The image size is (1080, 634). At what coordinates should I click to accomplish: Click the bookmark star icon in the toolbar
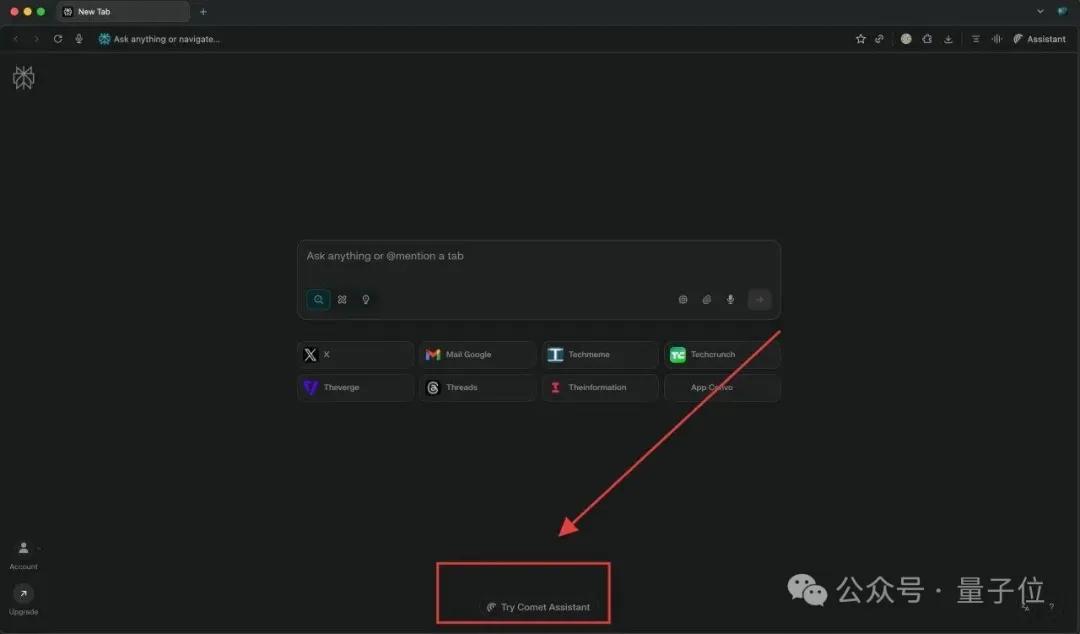pyautogui.click(x=860, y=39)
